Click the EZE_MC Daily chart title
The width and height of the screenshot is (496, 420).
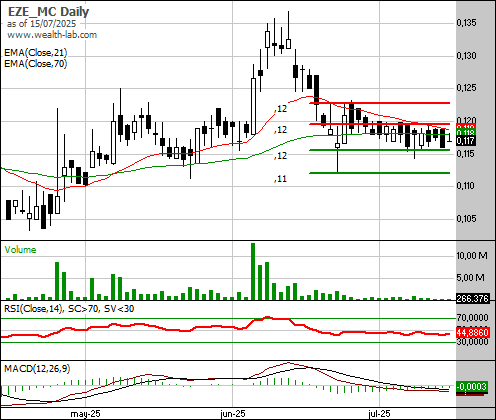coord(48,12)
